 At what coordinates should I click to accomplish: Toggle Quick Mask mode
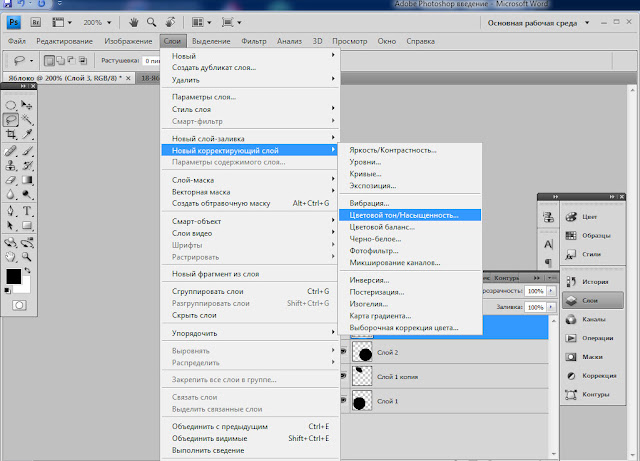tap(19, 305)
